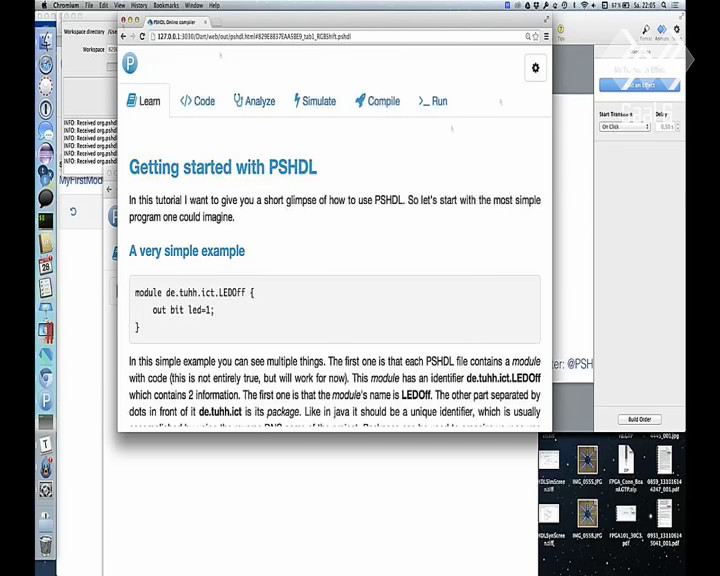The image size is (720, 576).
Task: Open Reminders checklist icon in Dock
Action: [45, 288]
